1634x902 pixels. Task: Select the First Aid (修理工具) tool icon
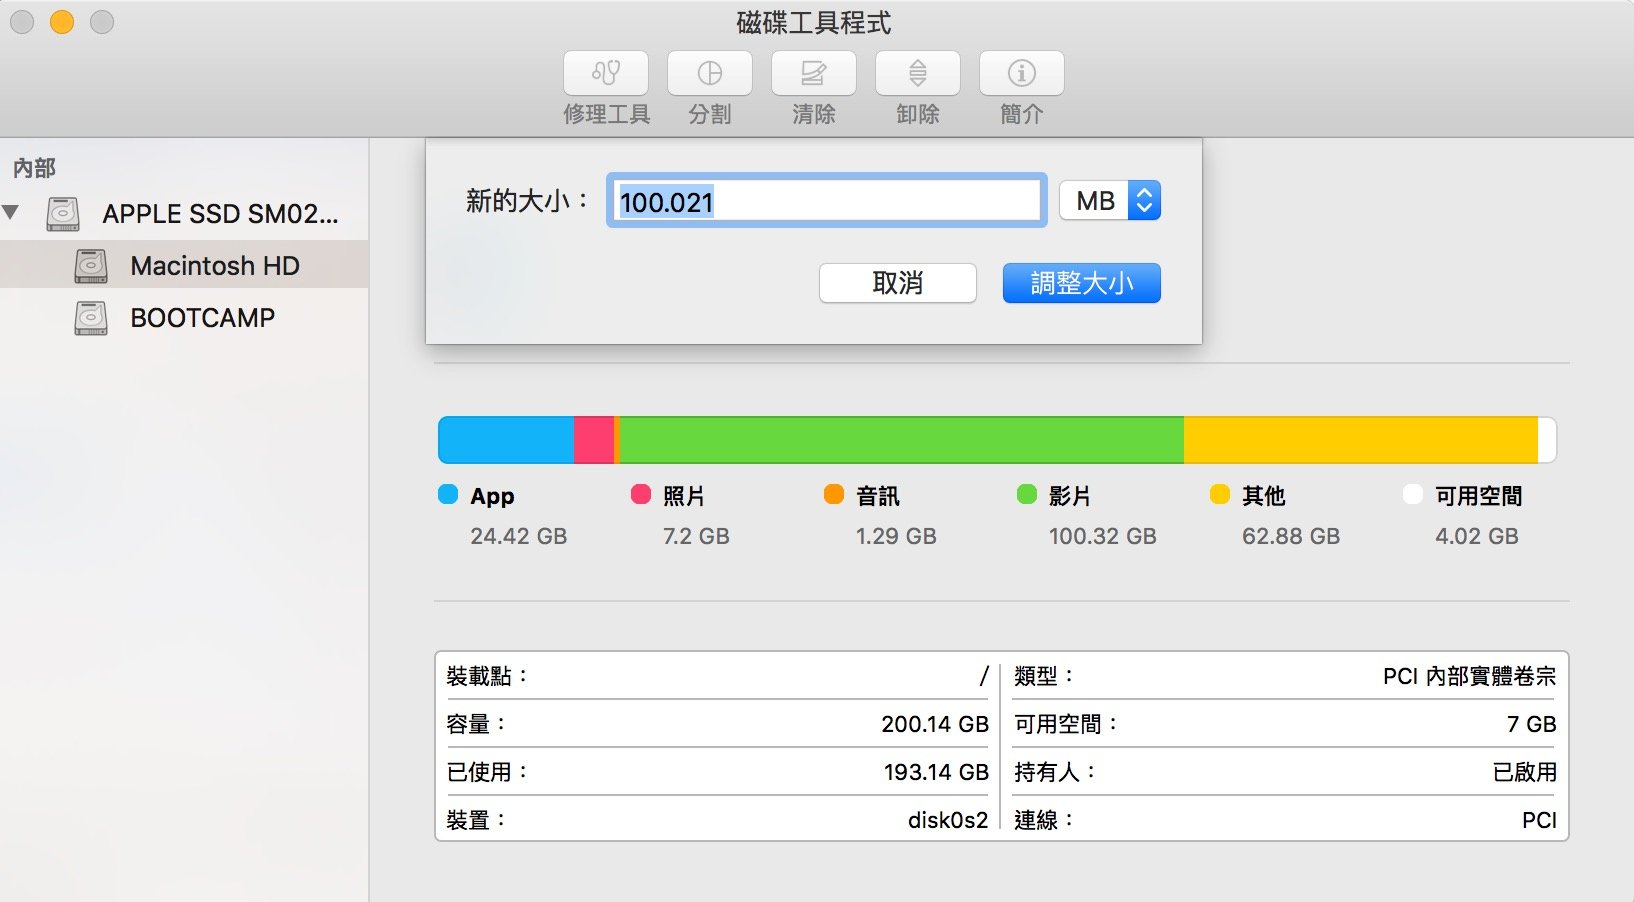coord(605,72)
